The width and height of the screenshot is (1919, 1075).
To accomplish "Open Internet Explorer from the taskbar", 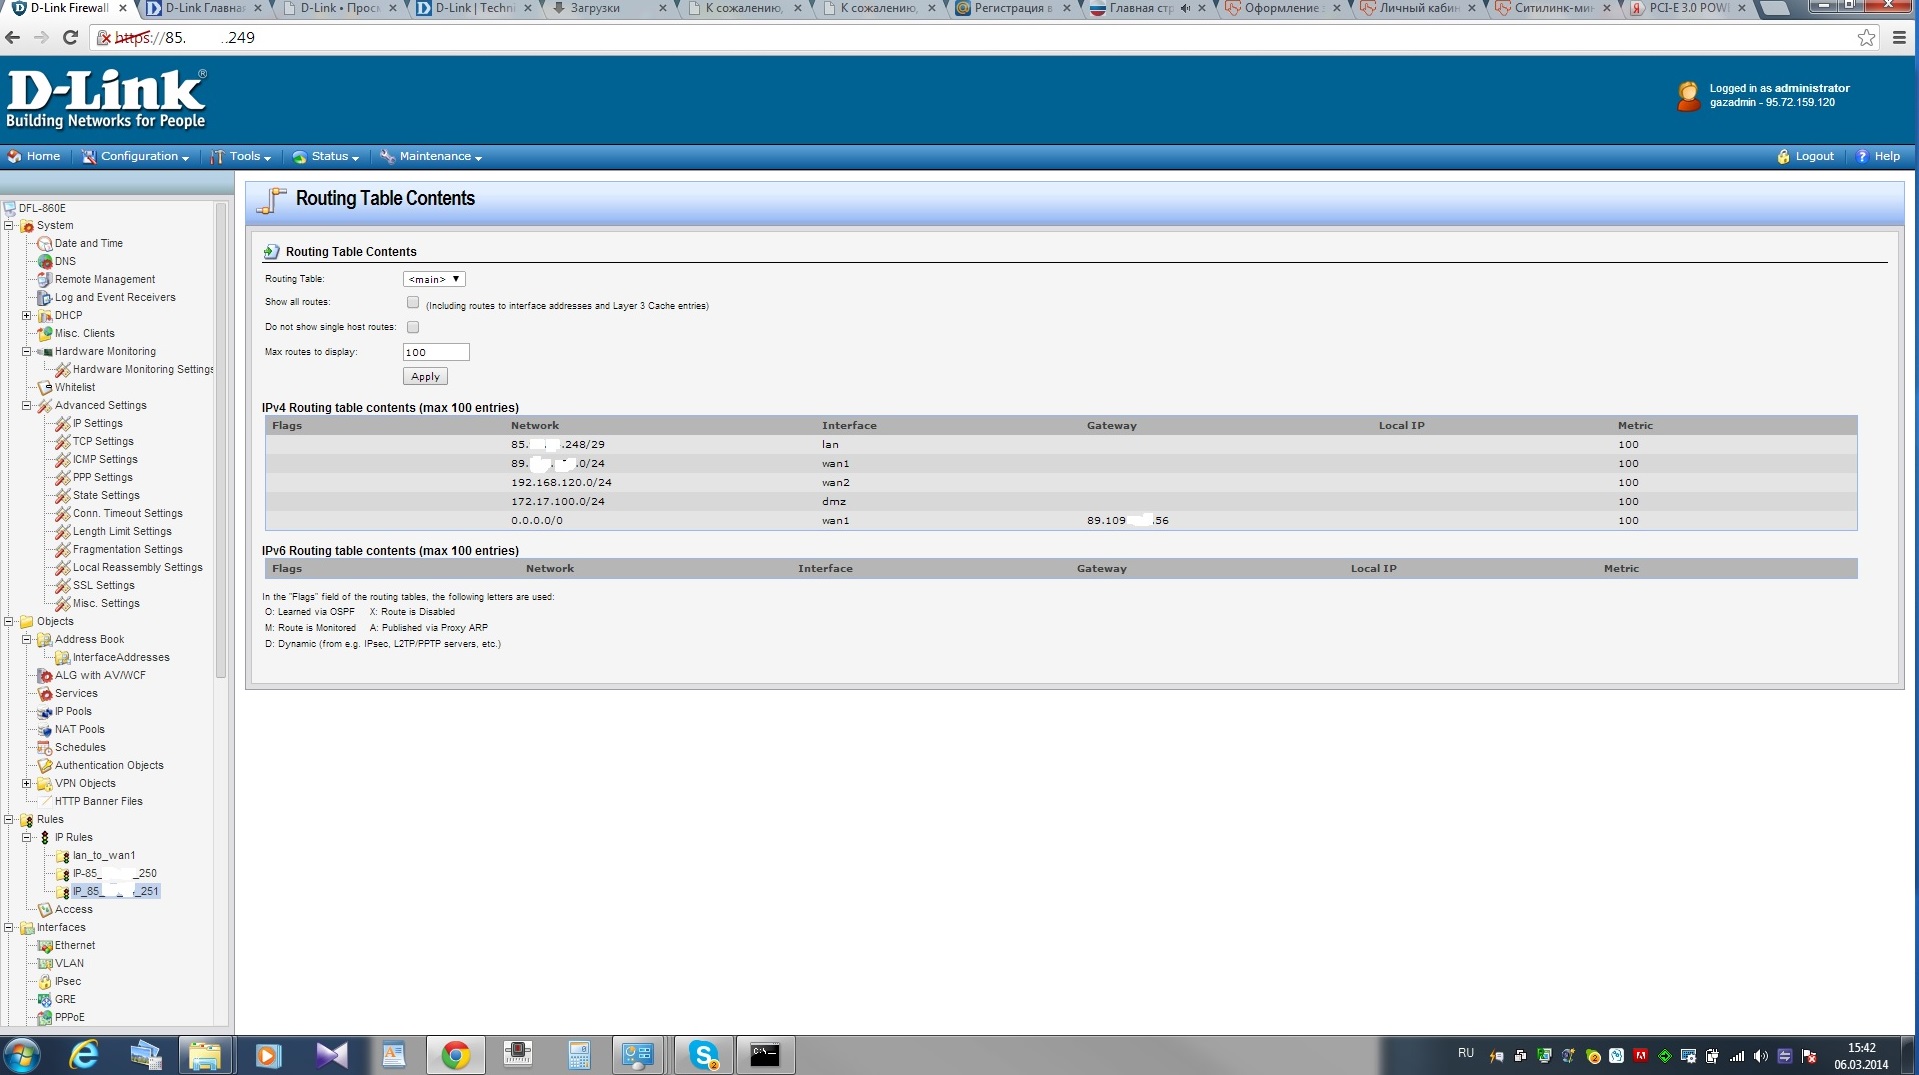I will tap(83, 1055).
